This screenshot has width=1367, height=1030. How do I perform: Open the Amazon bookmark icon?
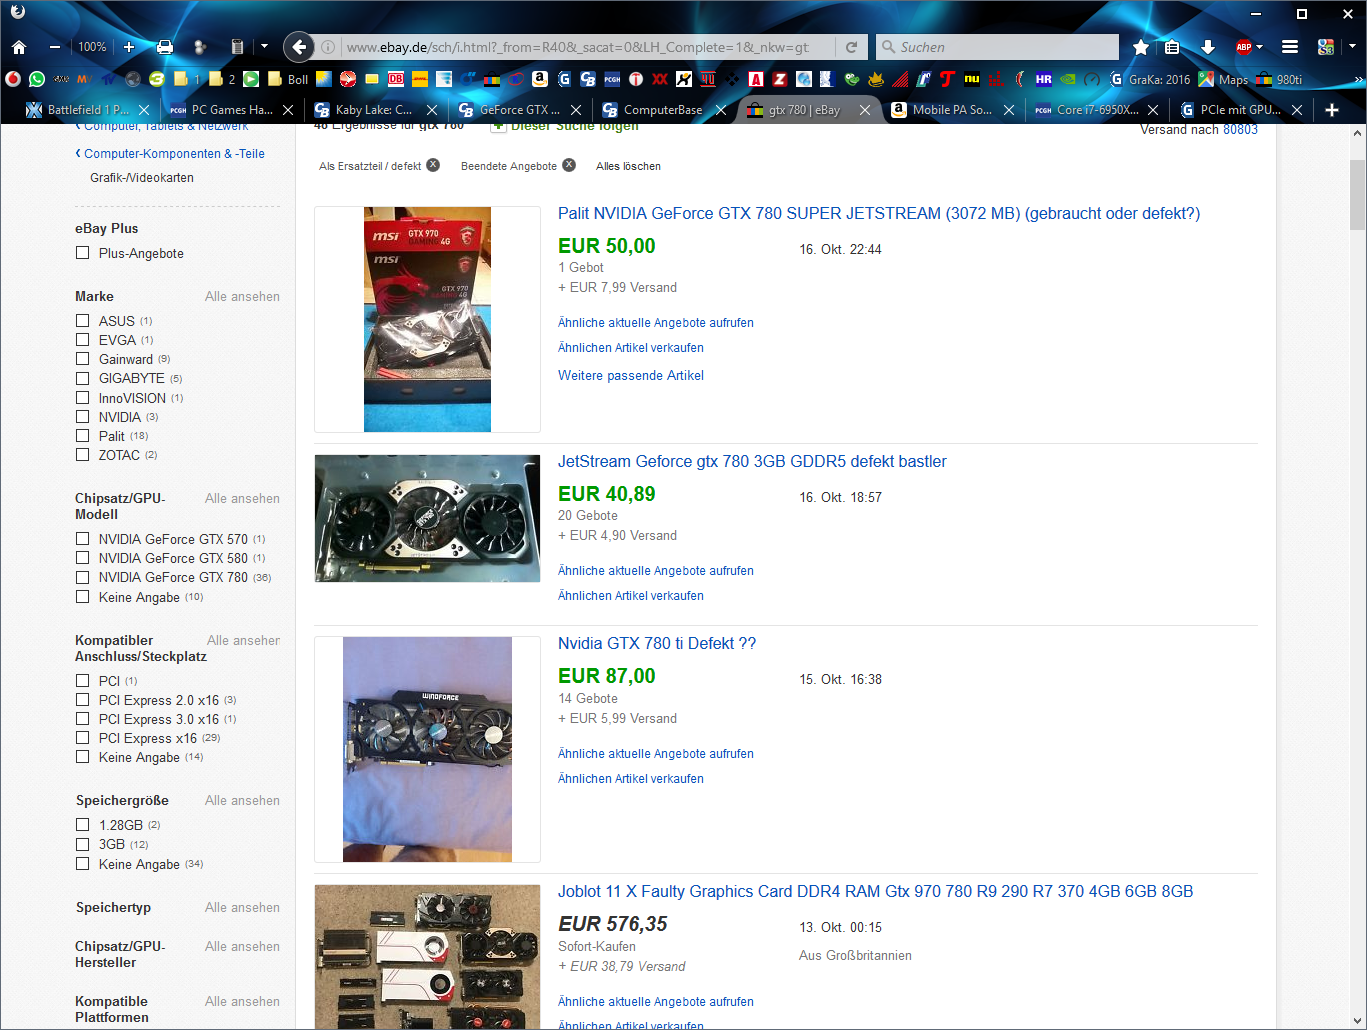click(540, 79)
